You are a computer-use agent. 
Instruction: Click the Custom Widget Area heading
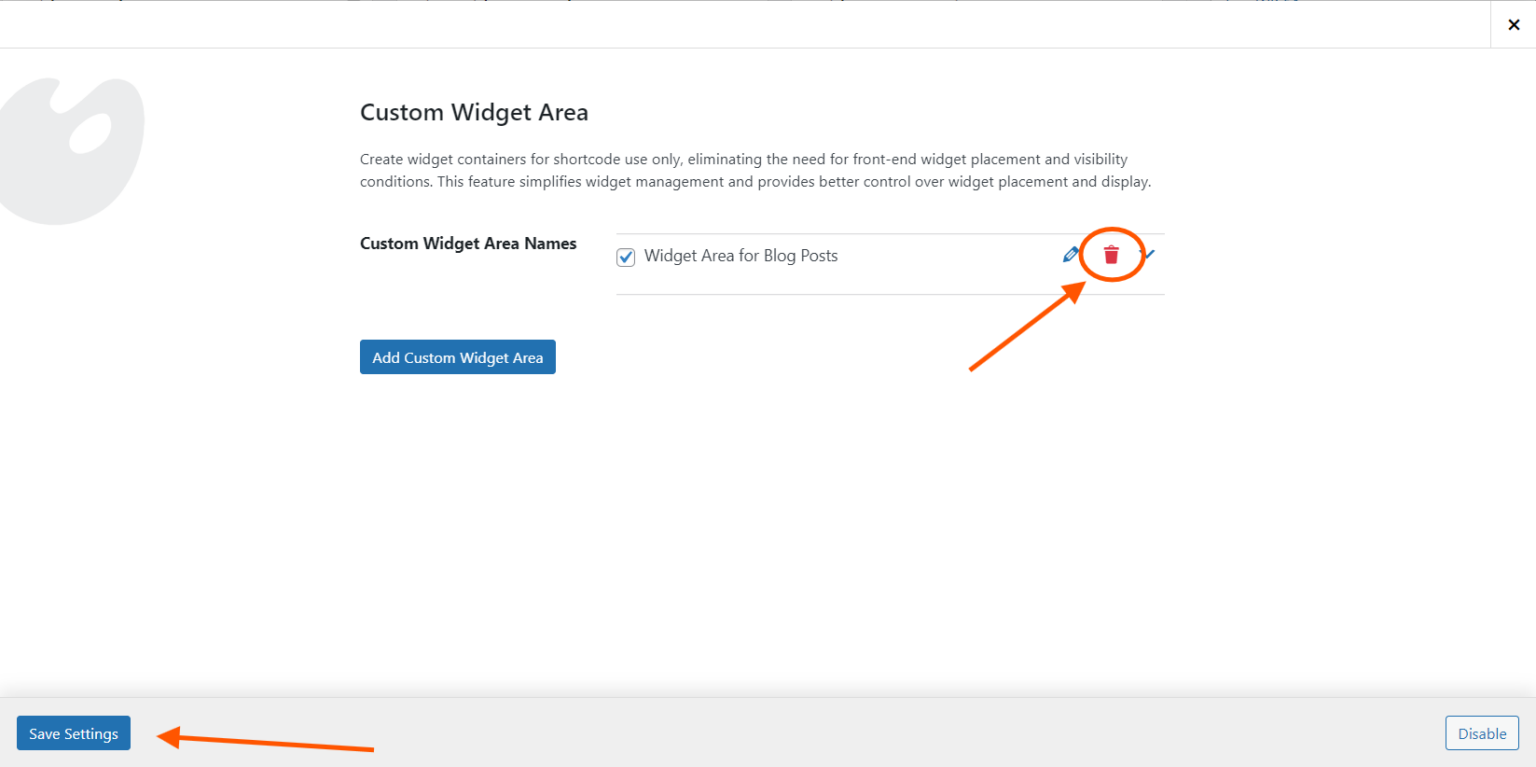click(x=474, y=113)
